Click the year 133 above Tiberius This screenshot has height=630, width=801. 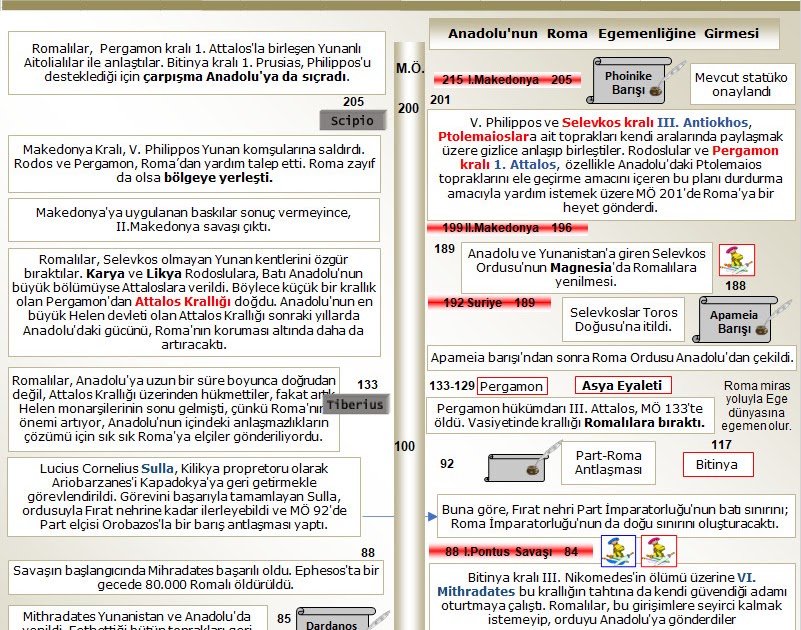[x=367, y=384]
